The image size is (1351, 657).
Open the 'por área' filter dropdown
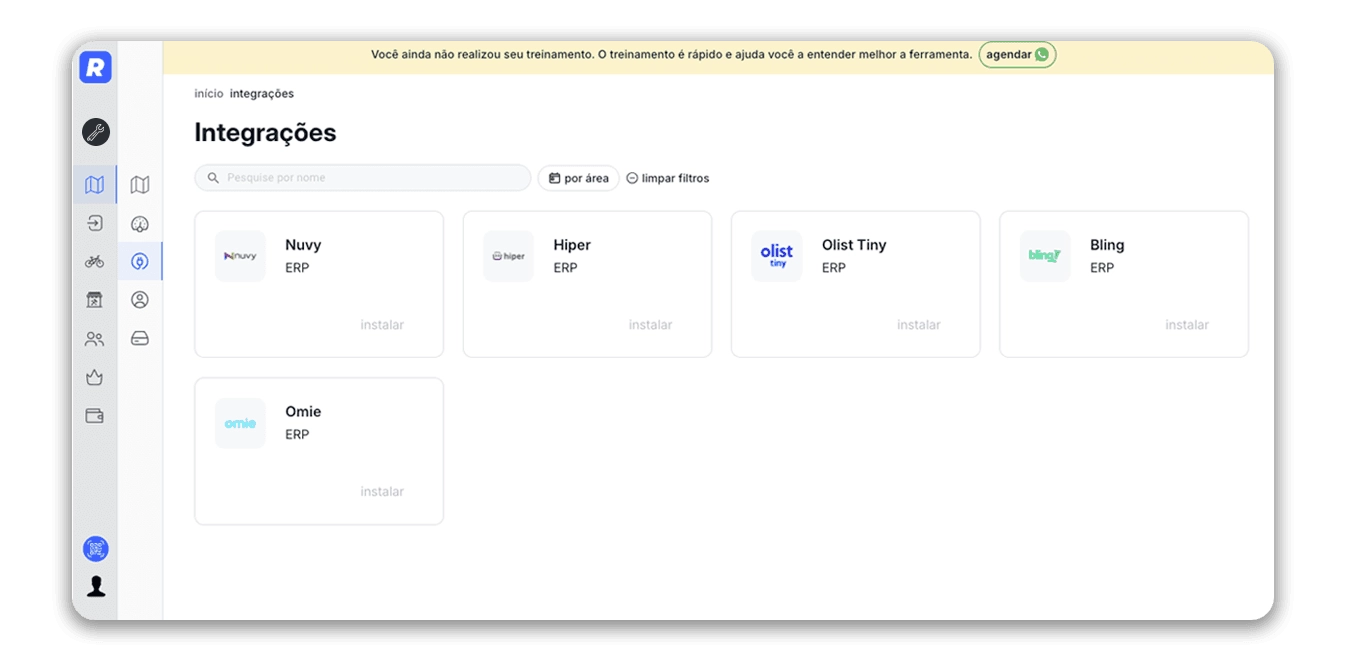point(579,178)
